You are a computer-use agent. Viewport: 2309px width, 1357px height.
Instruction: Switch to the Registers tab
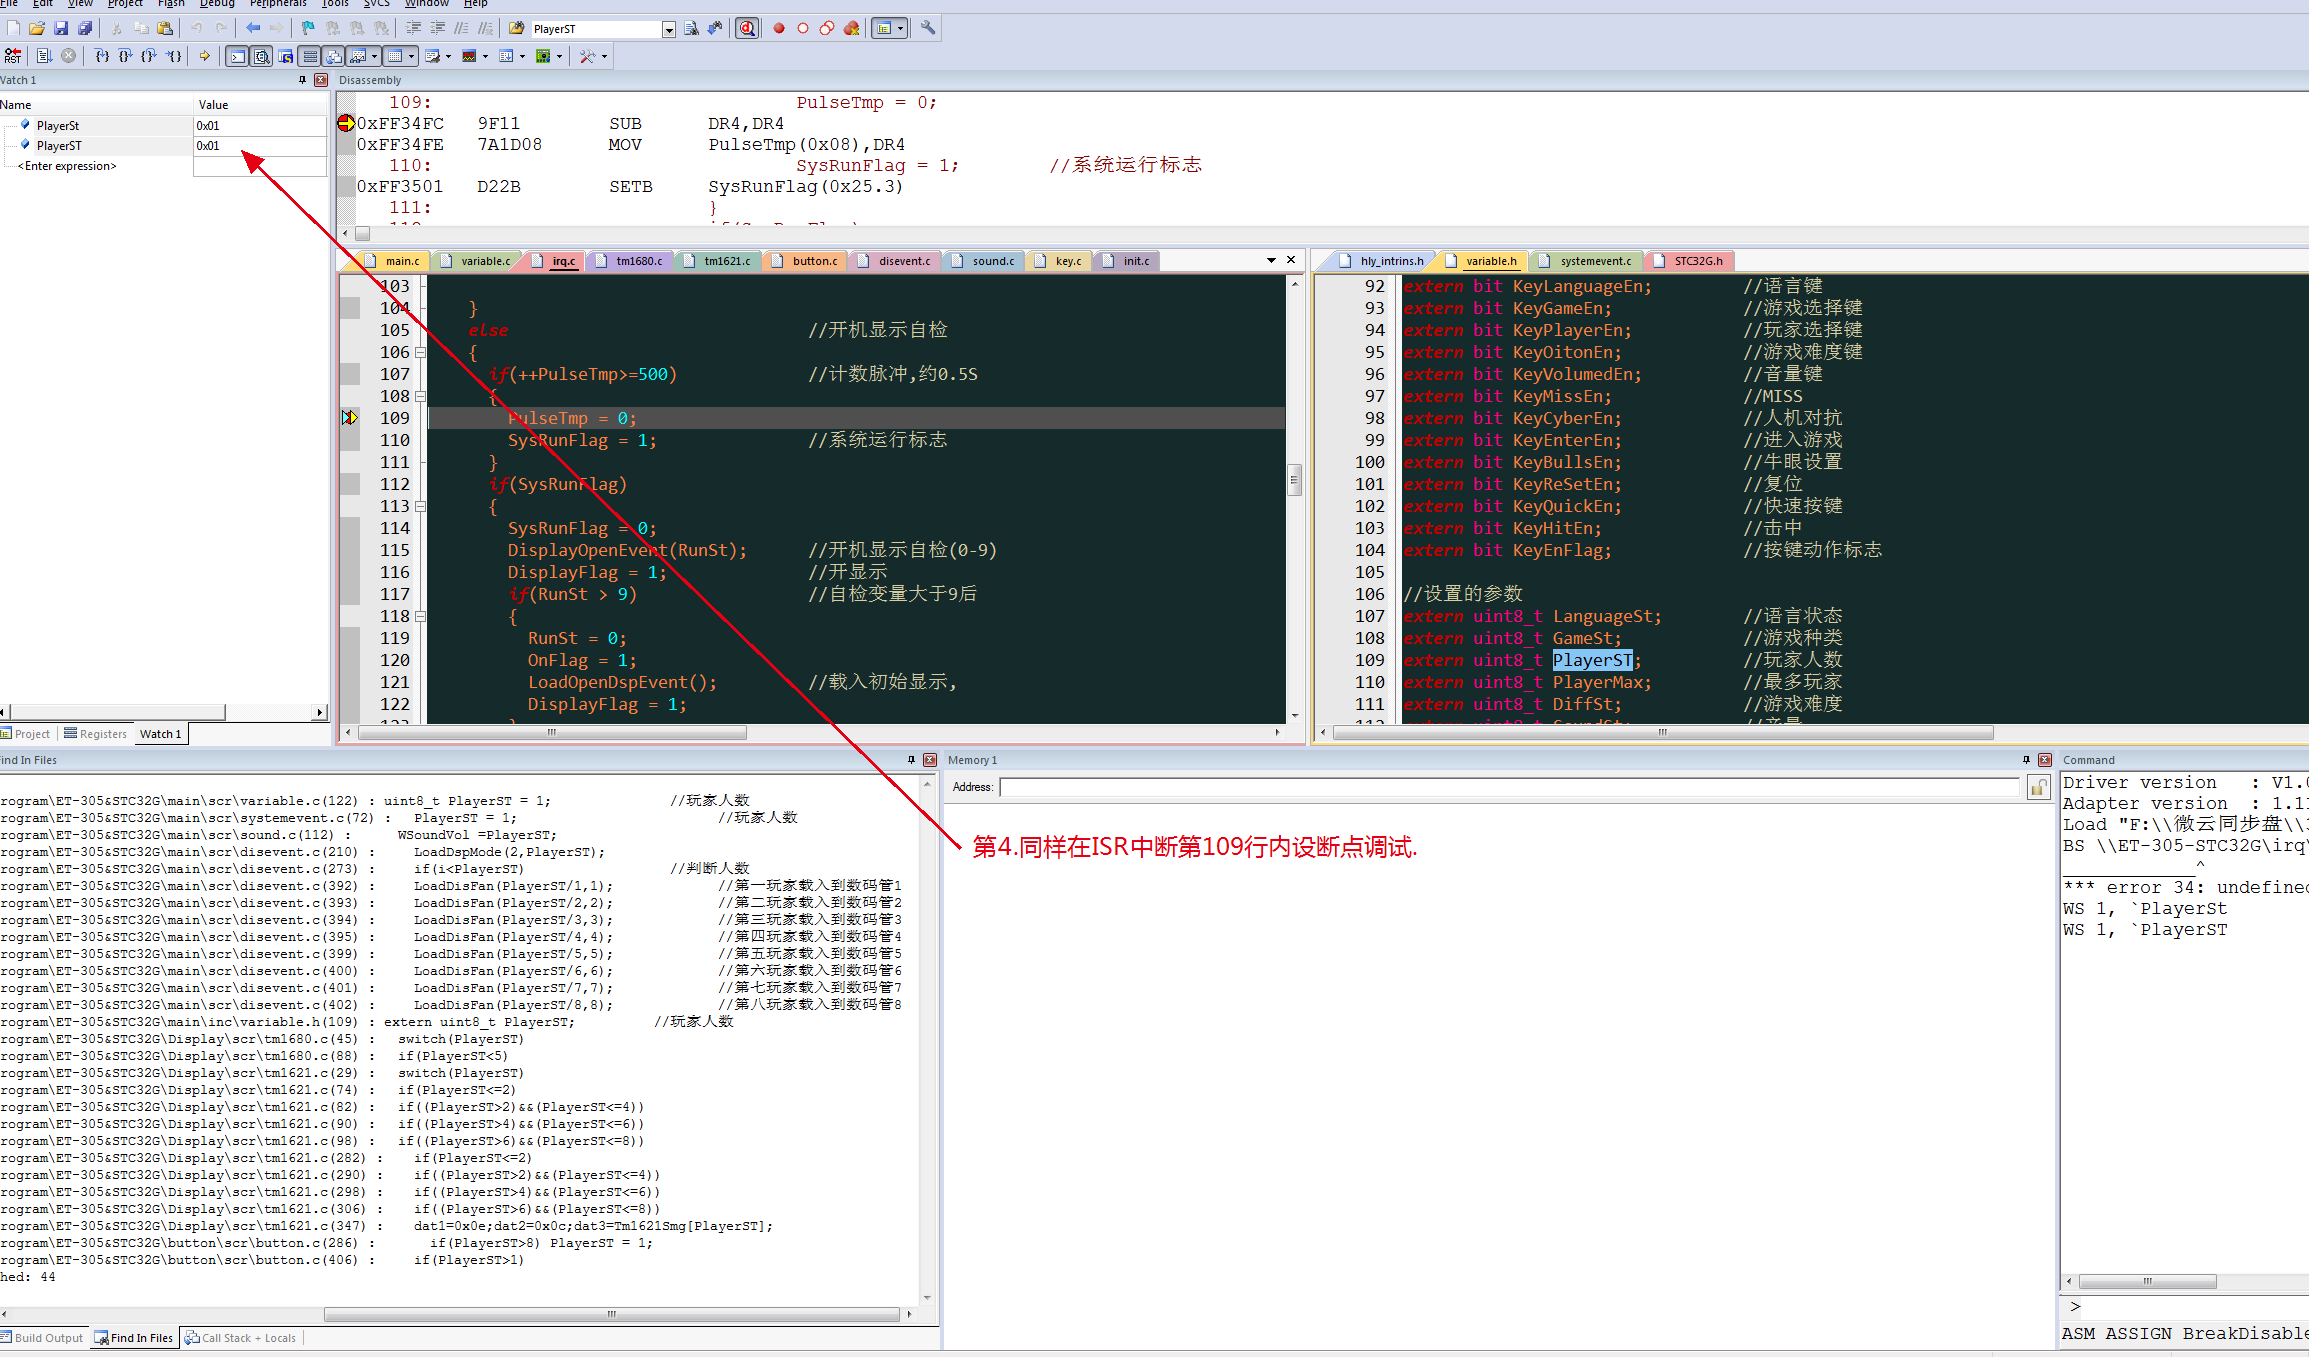pos(95,734)
